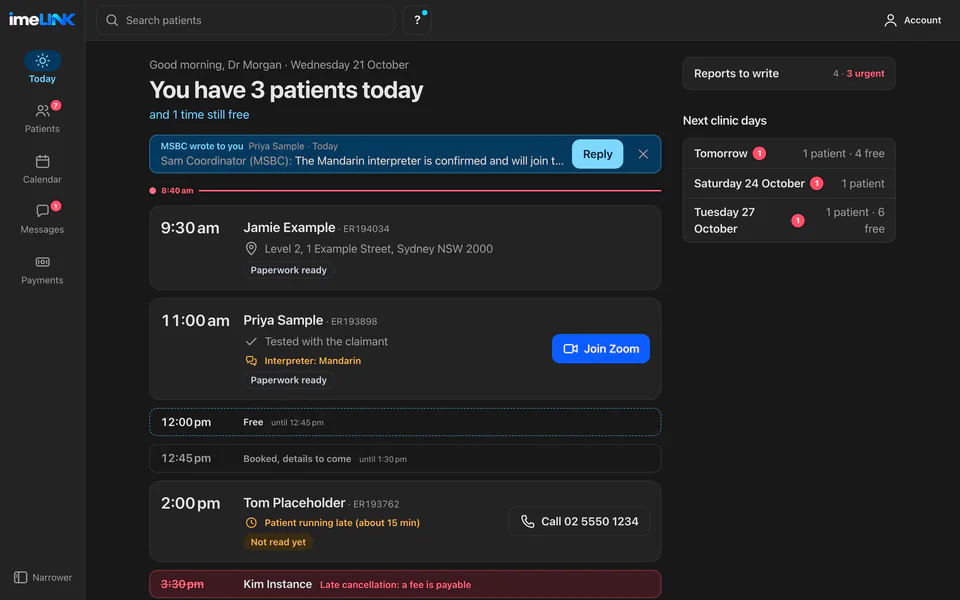Image resolution: width=960 pixels, height=600 pixels.
Task: Reply to the MSBC message
Action: coord(598,154)
